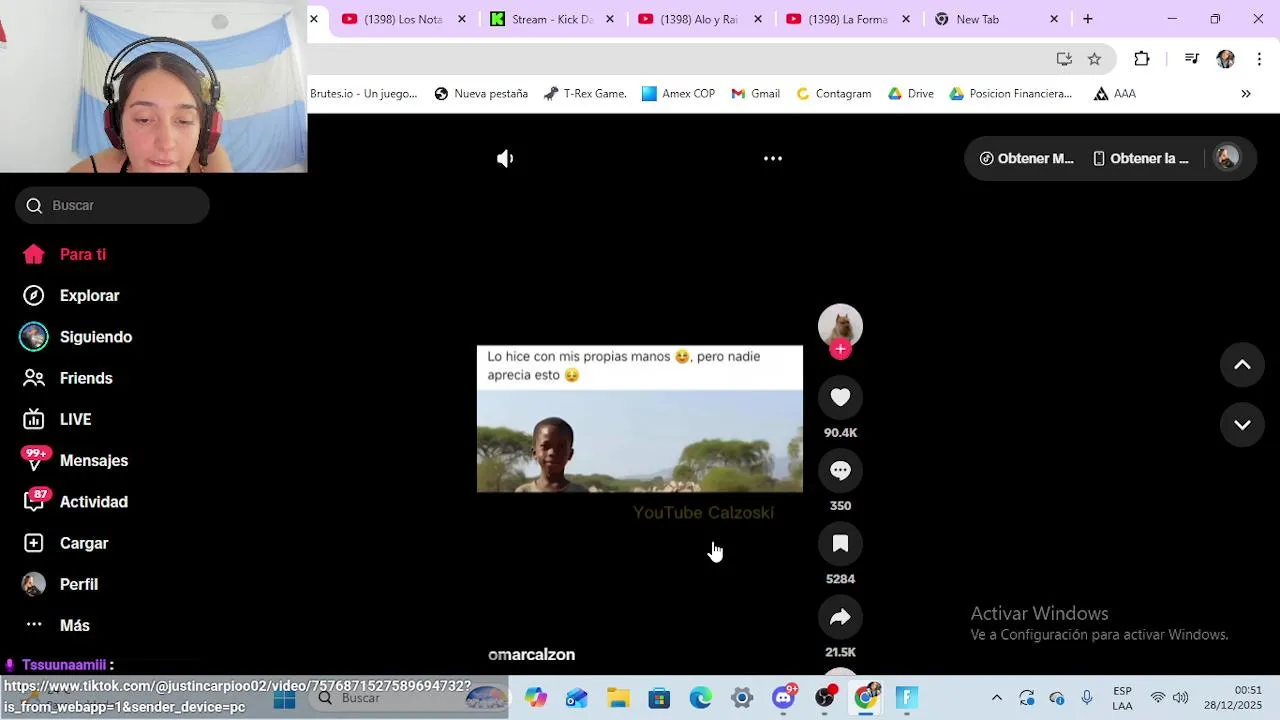The height and width of the screenshot is (720, 1280).
Task: Open the AAA bookmark
Action: pyautogui.click(x=1115, y=93)
